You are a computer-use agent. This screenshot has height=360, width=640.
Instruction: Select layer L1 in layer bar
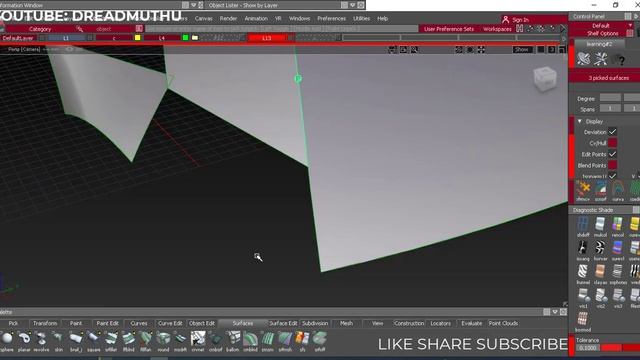pyautogui.click(x=66, y=38)
